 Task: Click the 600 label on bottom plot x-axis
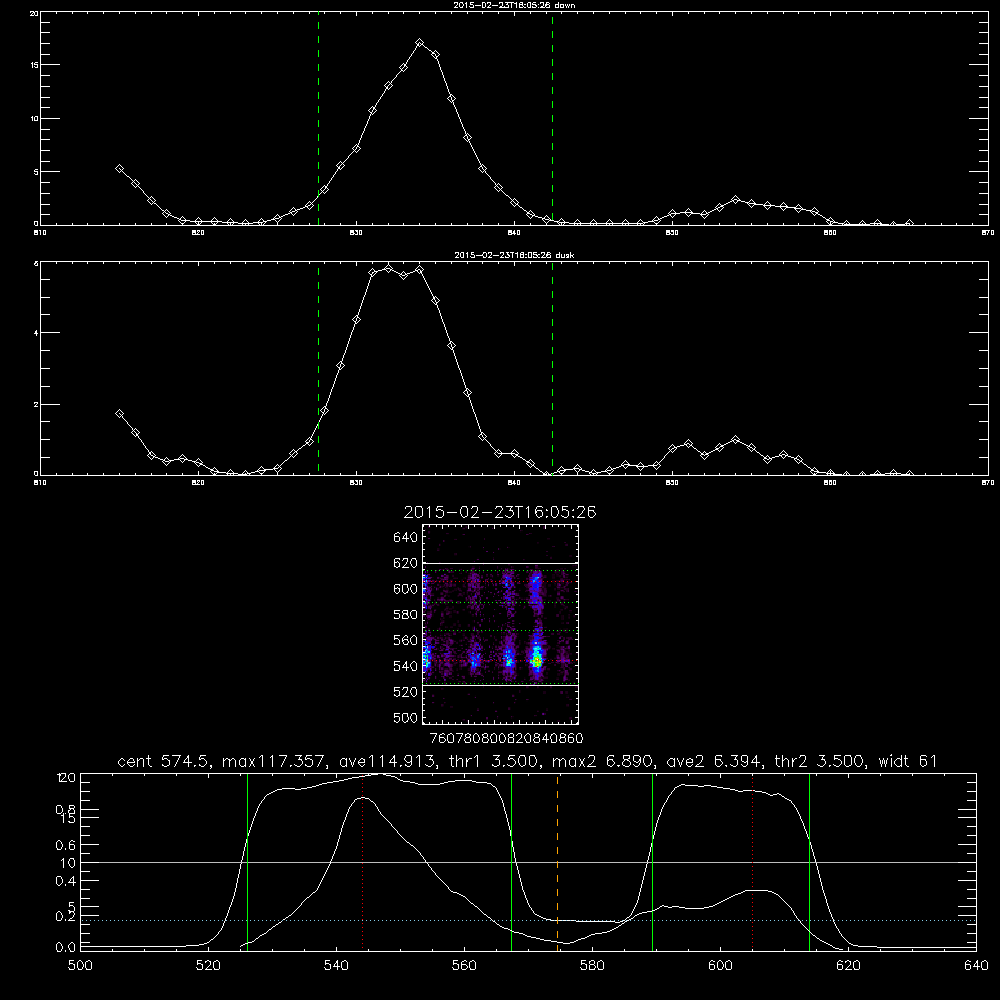tap(720, 966)
